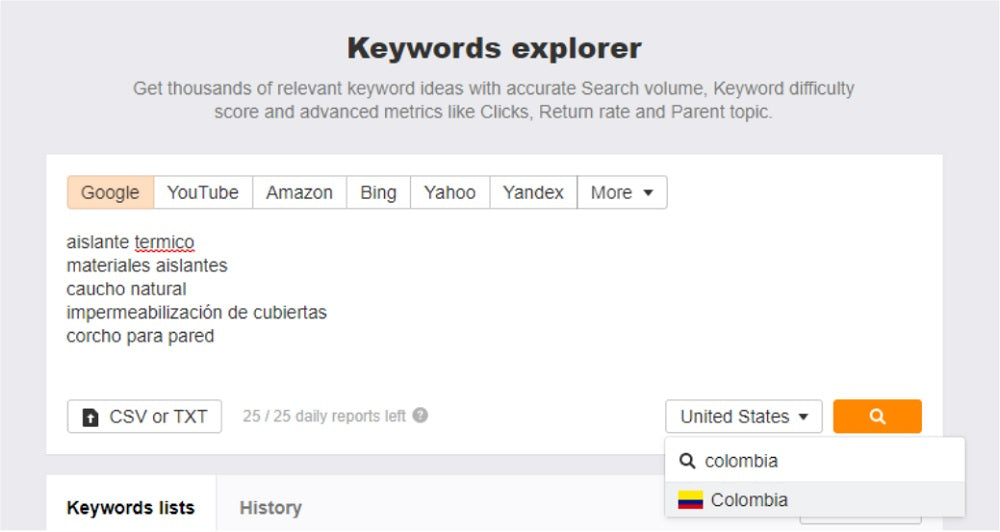The height and width of the screenshot is (532, 1000).
Task: Open the More search engines dropdown
Action: click(622, 193)
